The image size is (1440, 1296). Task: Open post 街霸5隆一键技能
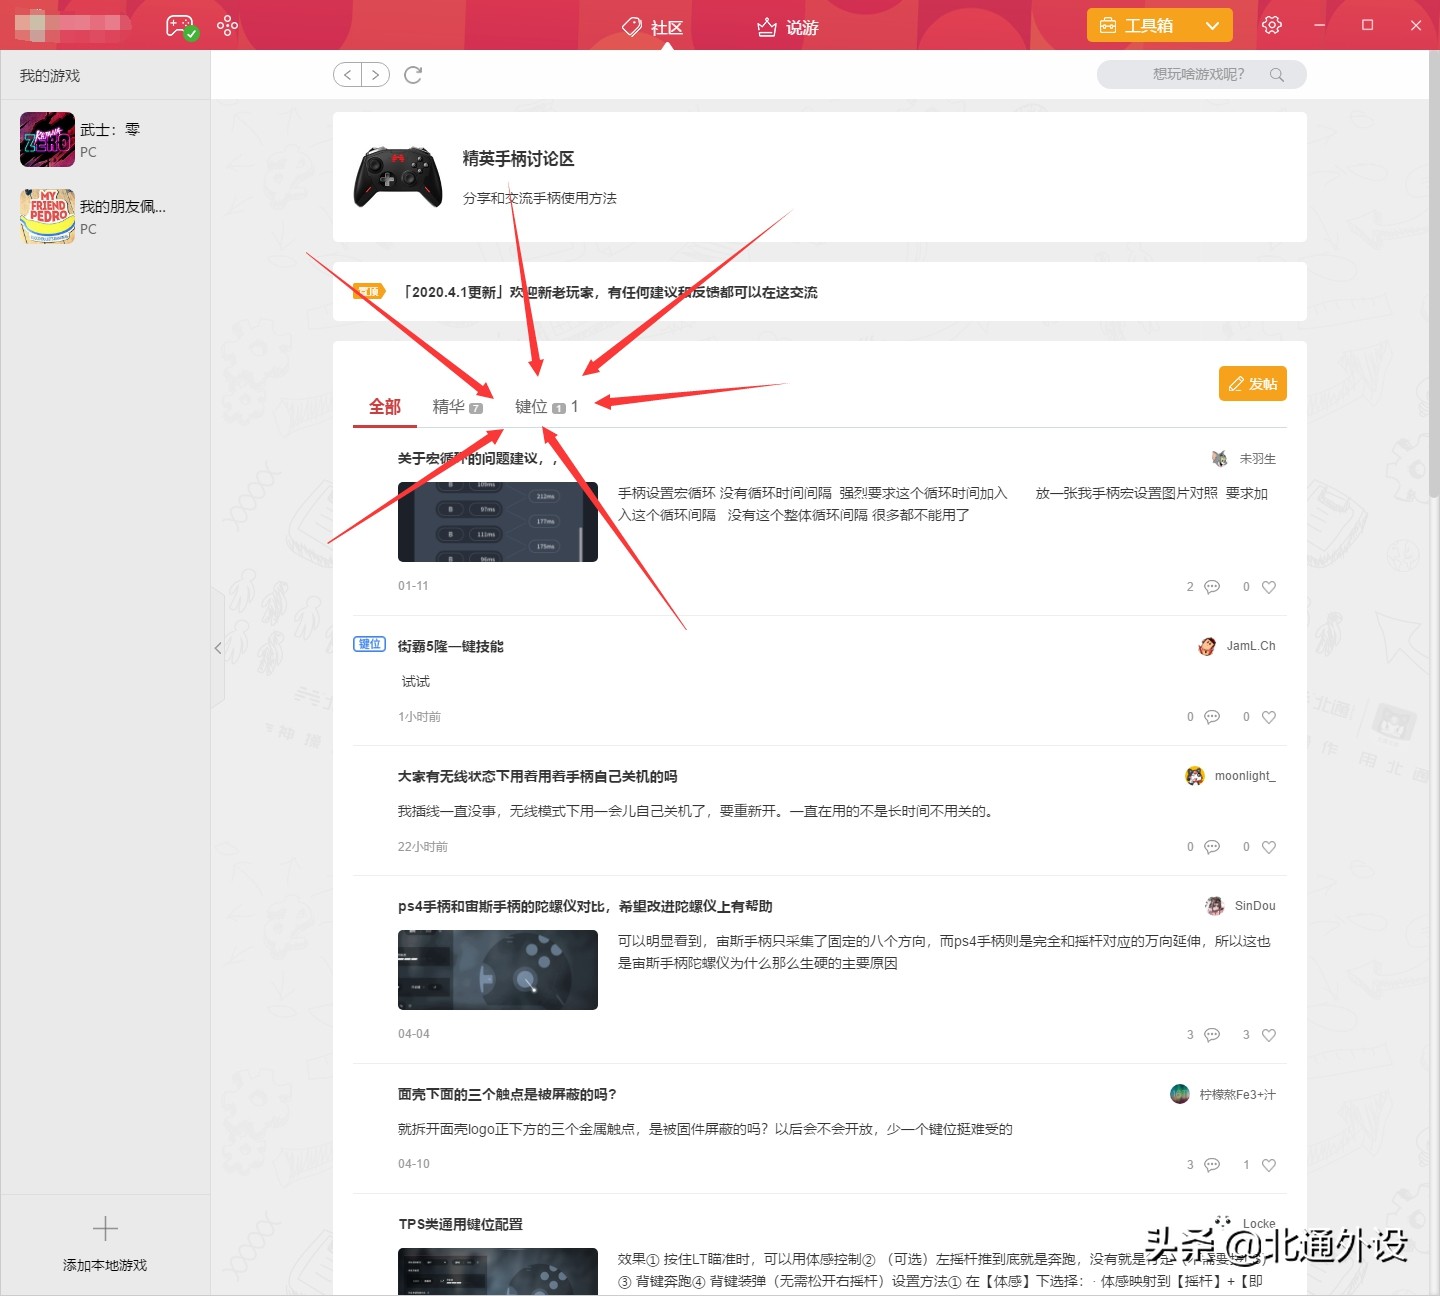tap(451, 646)
